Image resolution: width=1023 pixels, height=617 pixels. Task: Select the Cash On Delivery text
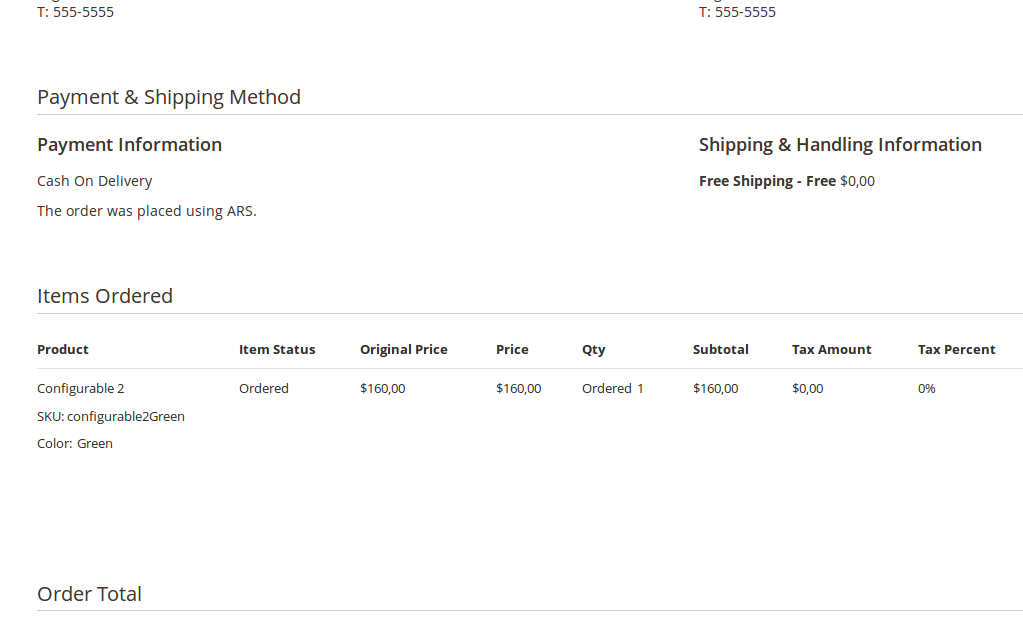[x=94, y=181]
